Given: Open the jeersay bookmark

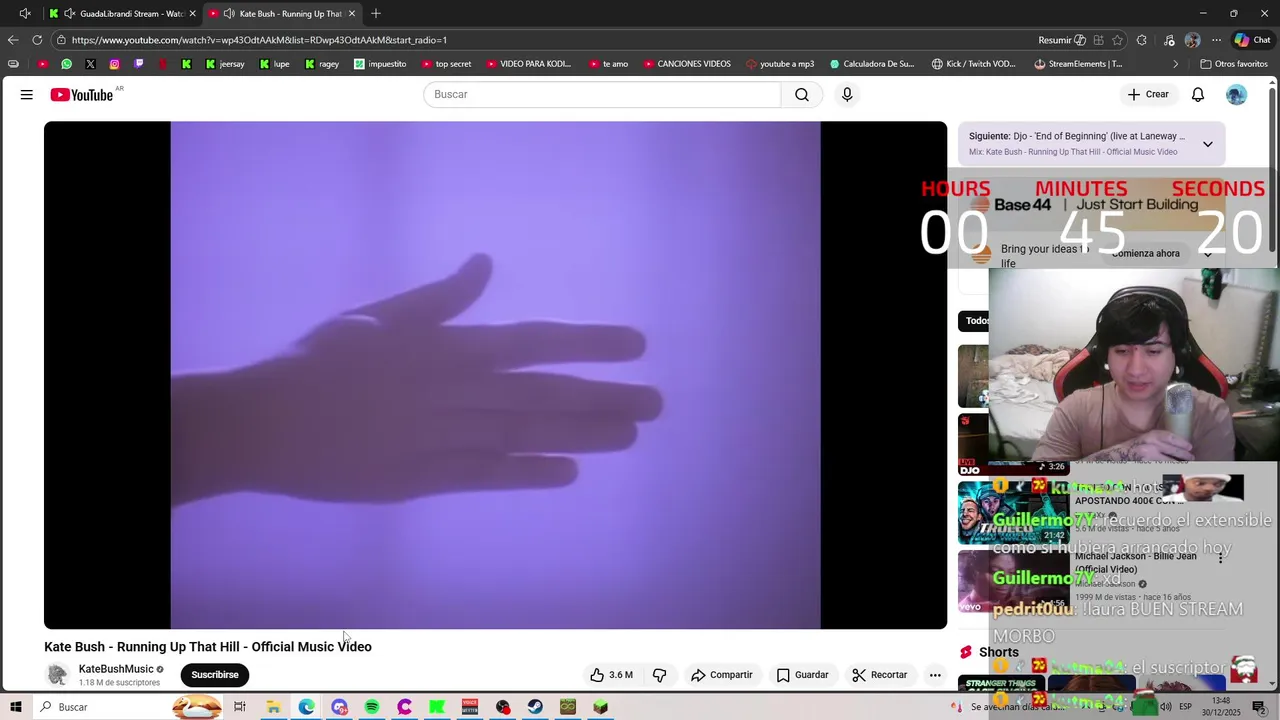Looking at the screenshot, I should (224, 64).
